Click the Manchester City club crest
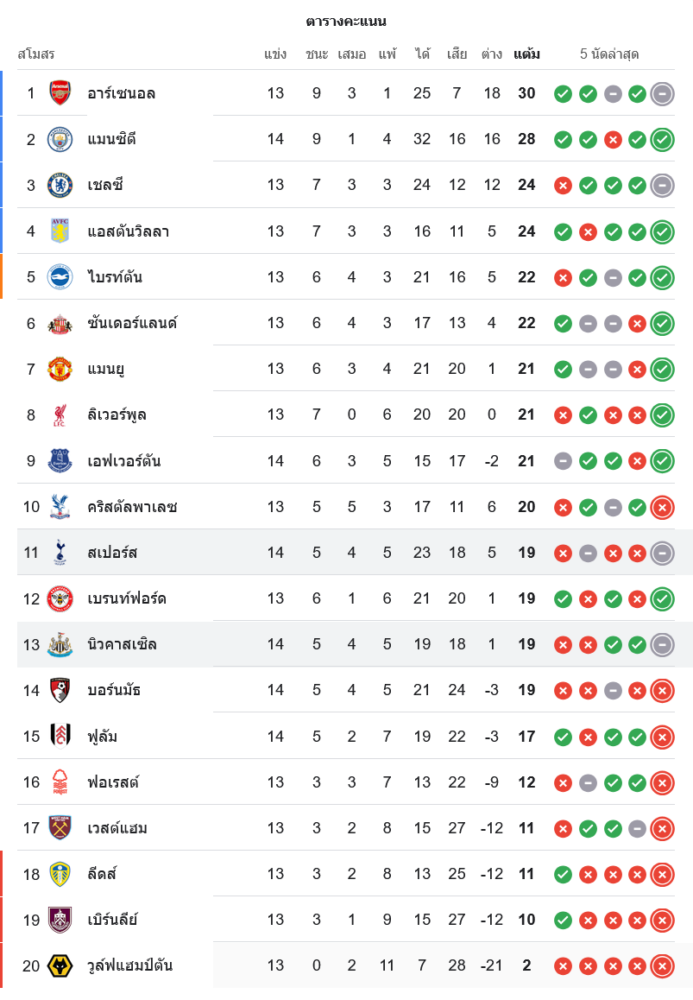The image size is (693, 1000). coord(60,139)
